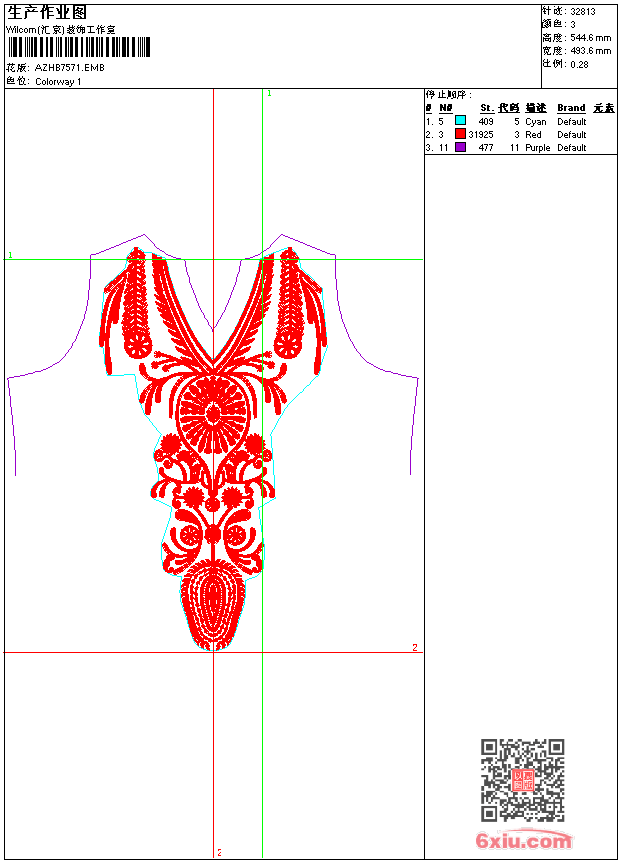Click the St. column header
This screenshot has height=860, width=620.
[486, 108]
